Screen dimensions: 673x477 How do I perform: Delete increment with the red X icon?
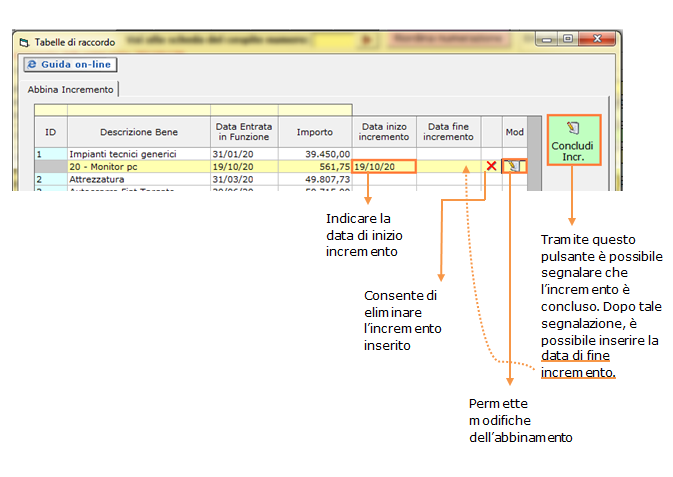[491, 166]
